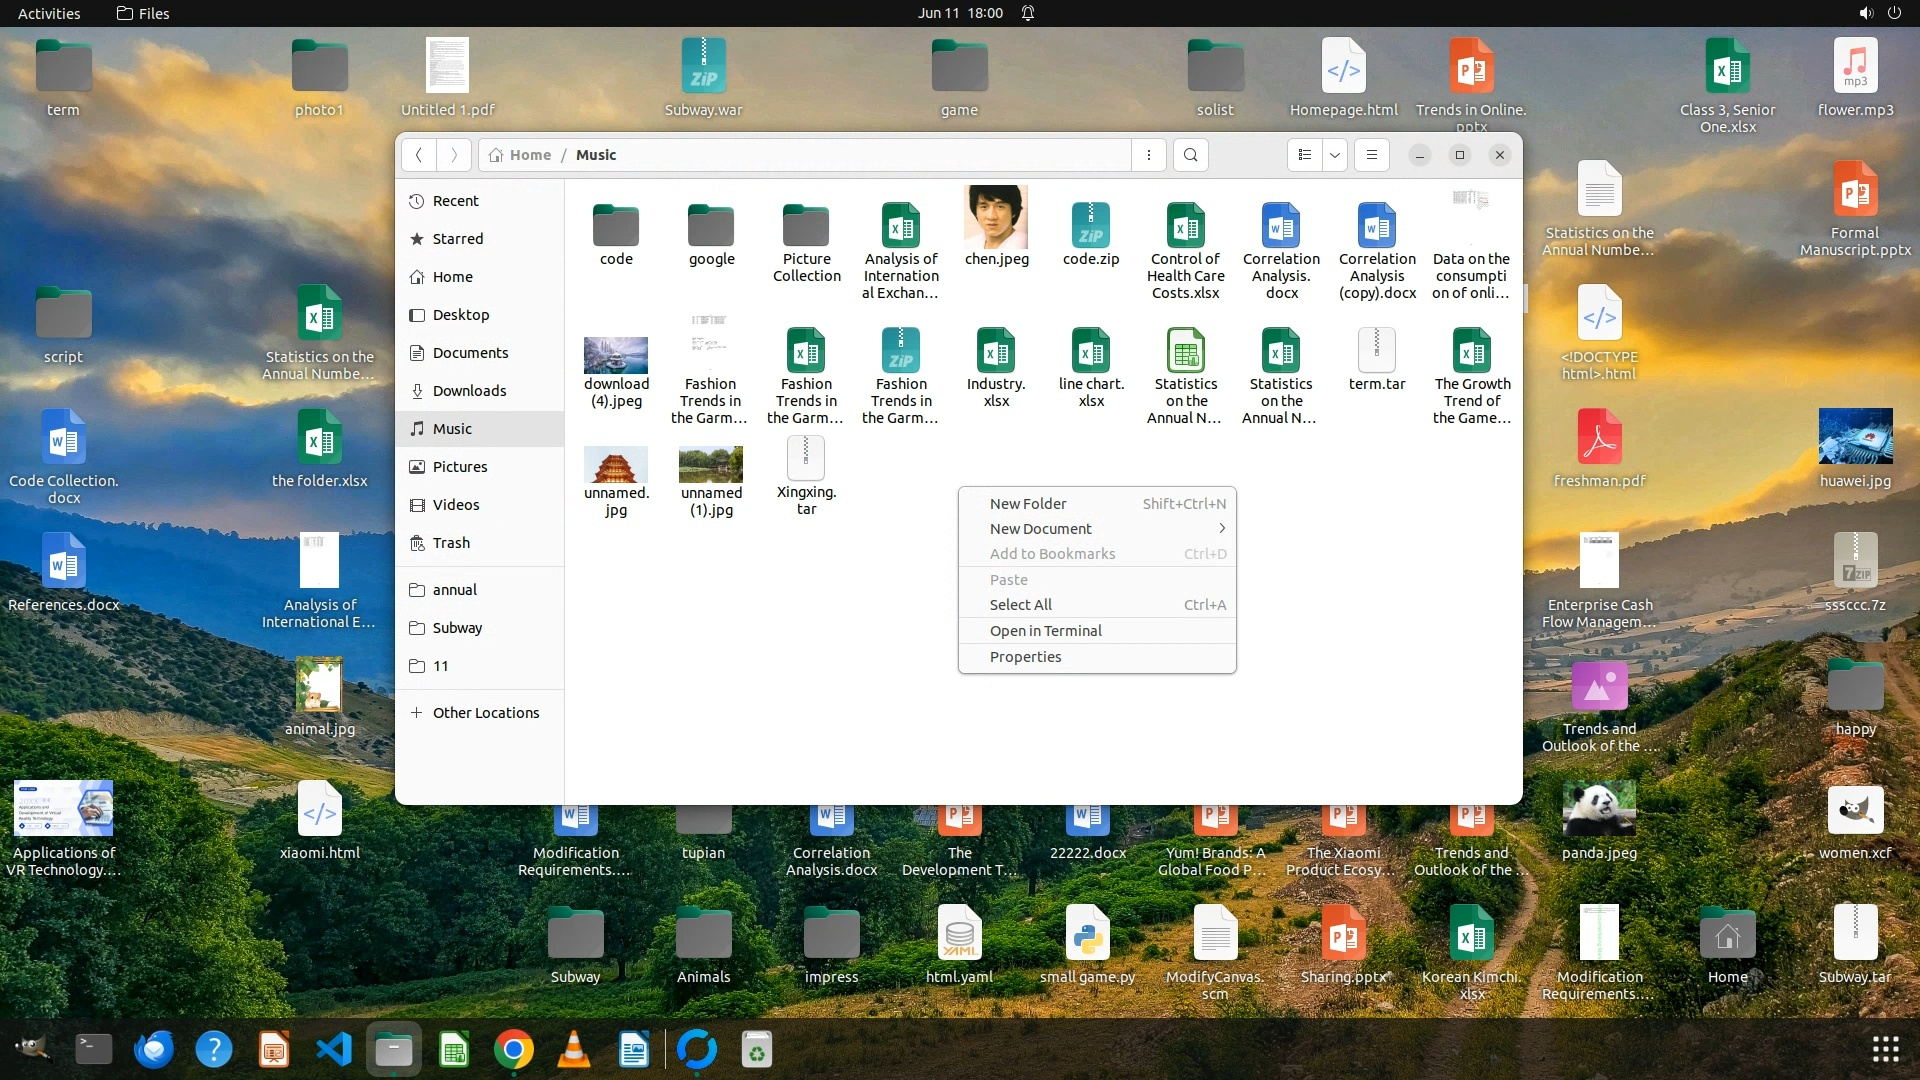The height and width of the screenshot is (1080, 1920).
Task: Choose Open in Terminal menu entry
Action: coord(1045,631)
